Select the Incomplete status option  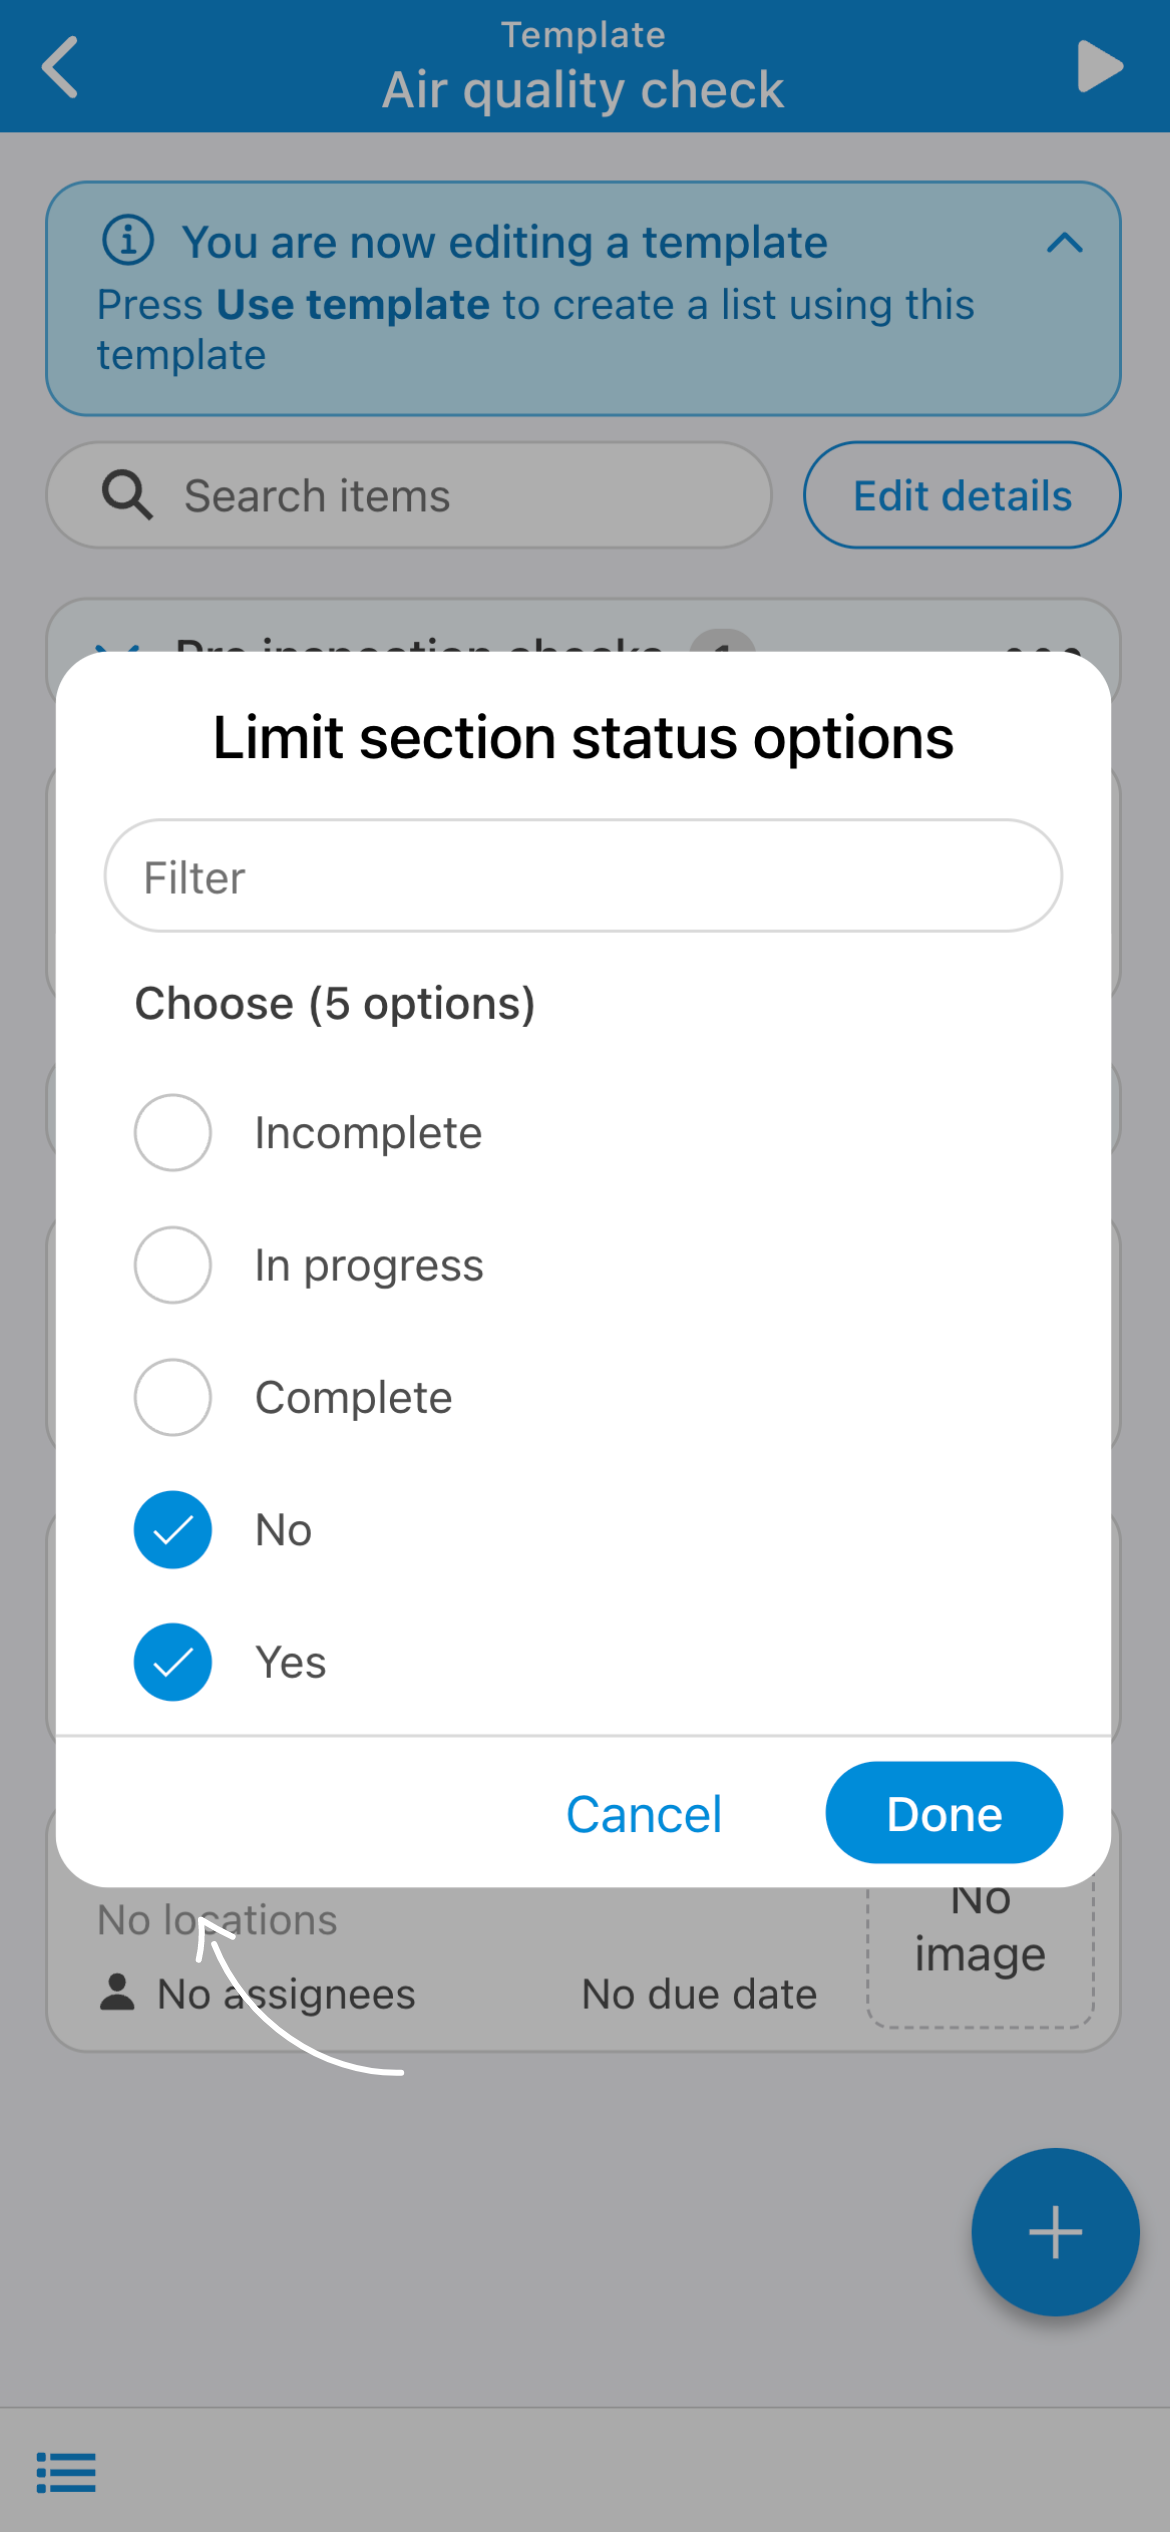pyautogui.click(x=173, y=1133)
